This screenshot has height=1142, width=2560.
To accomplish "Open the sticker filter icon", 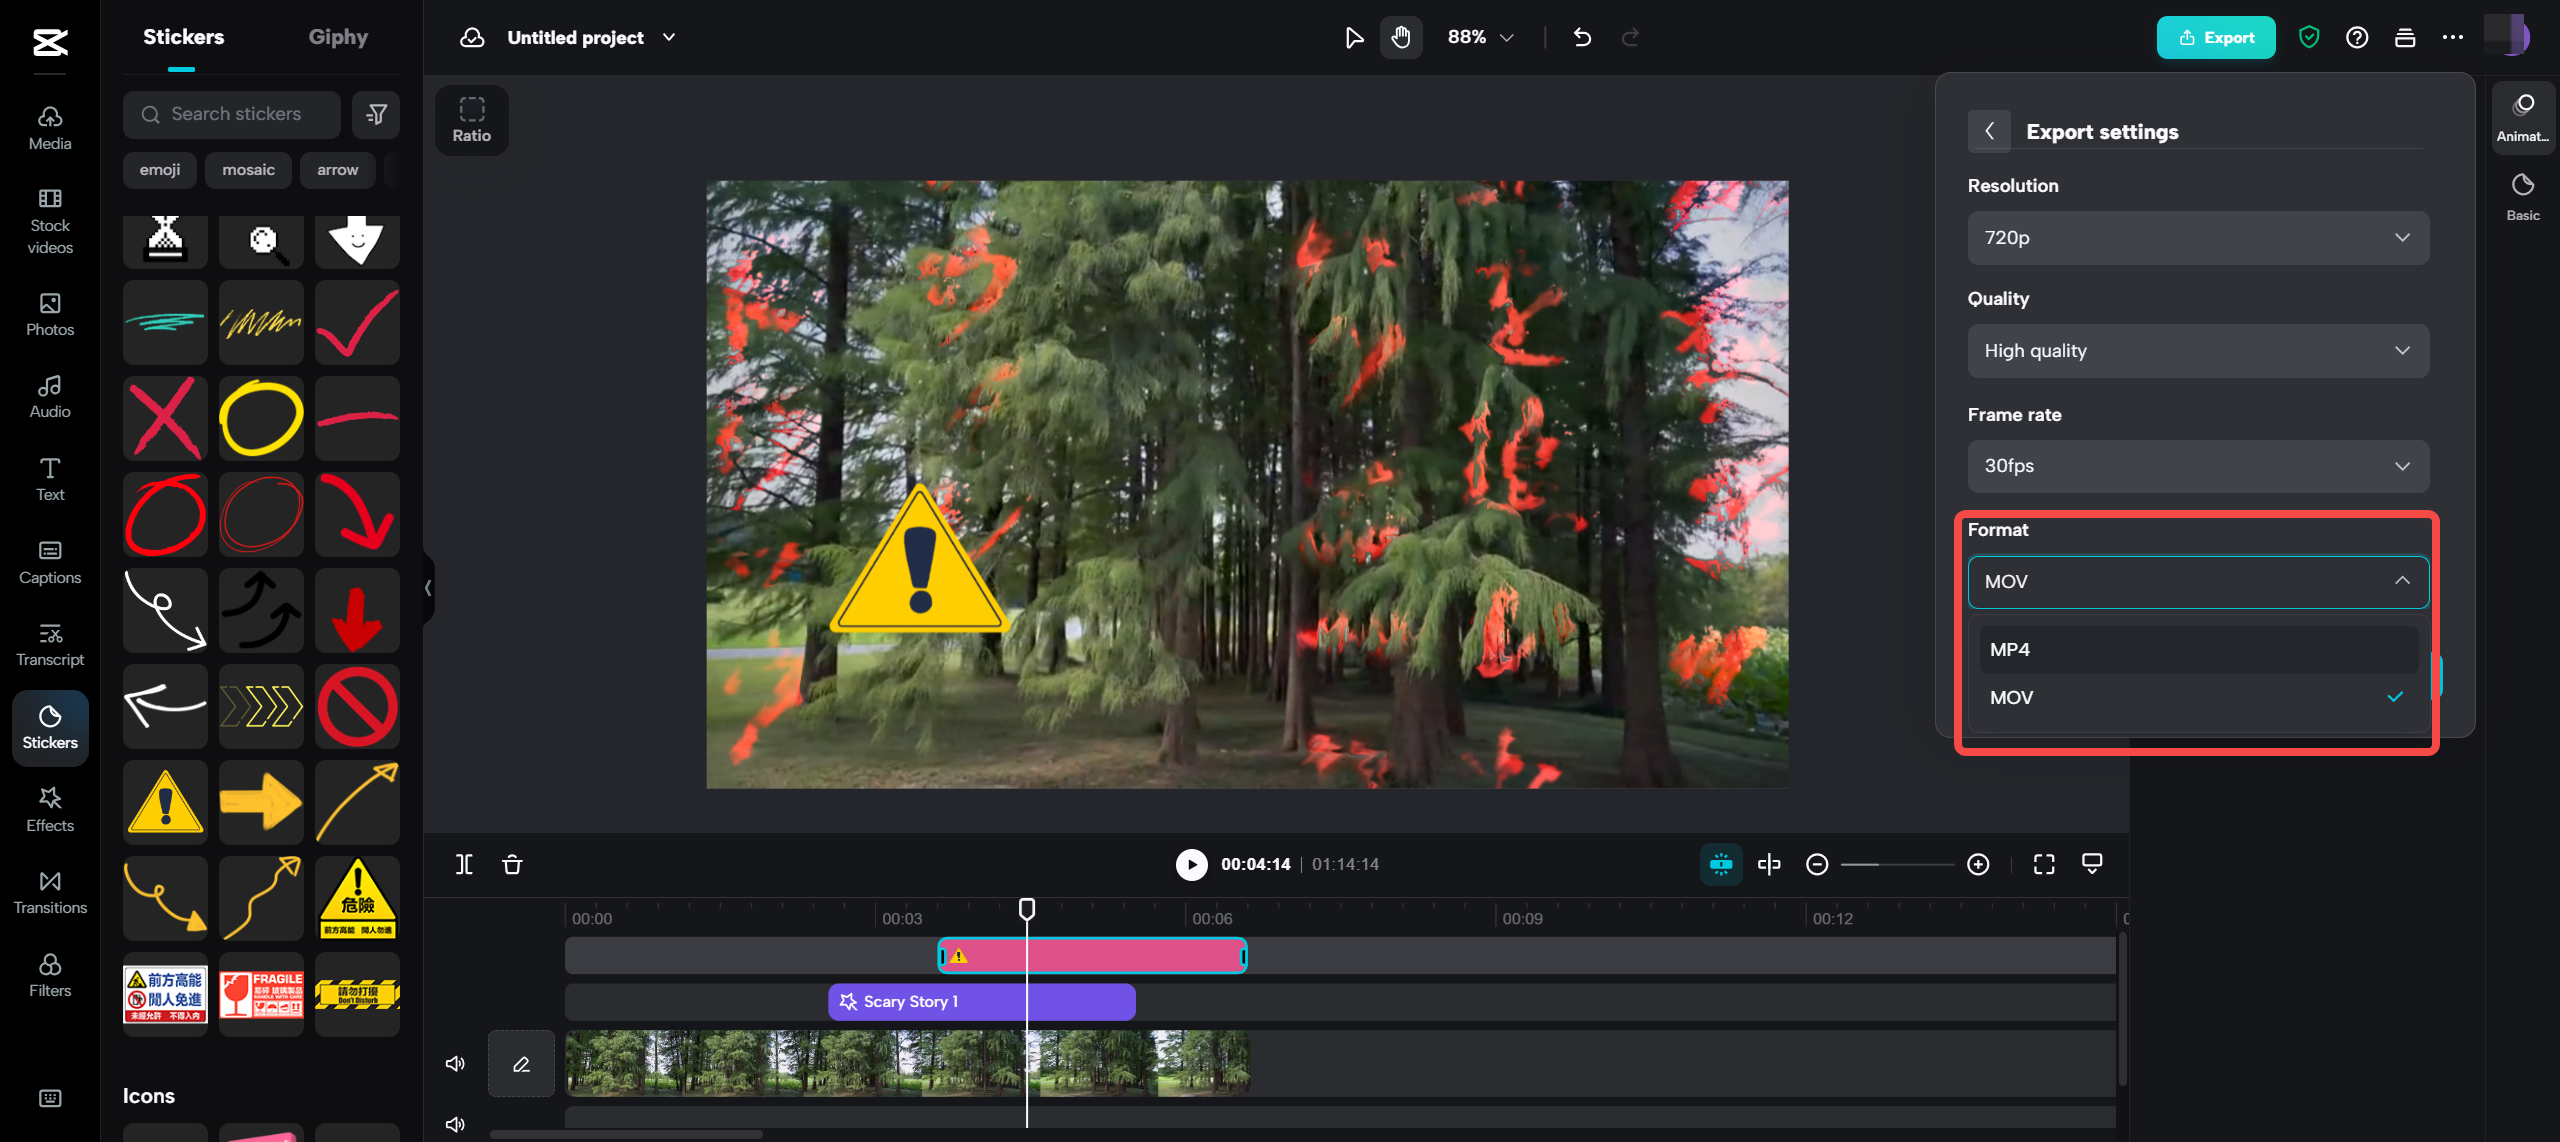I will [376, 115].
